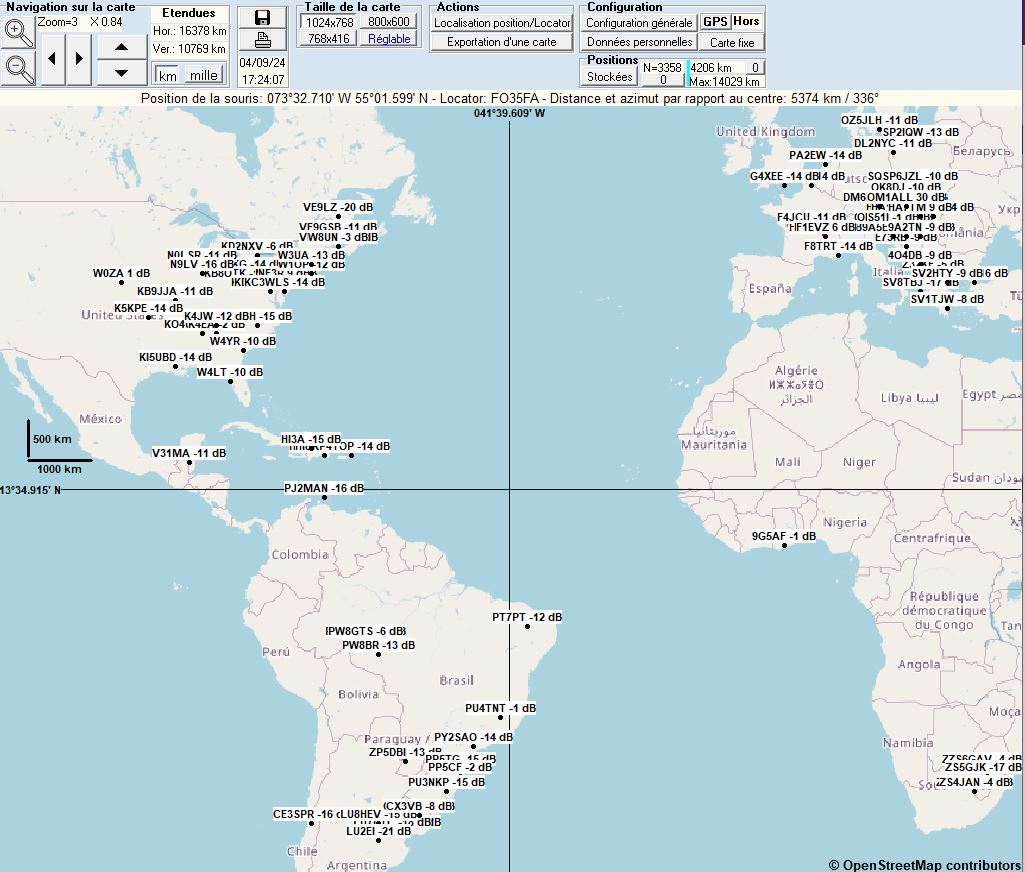Open Configuration générale

638,22
